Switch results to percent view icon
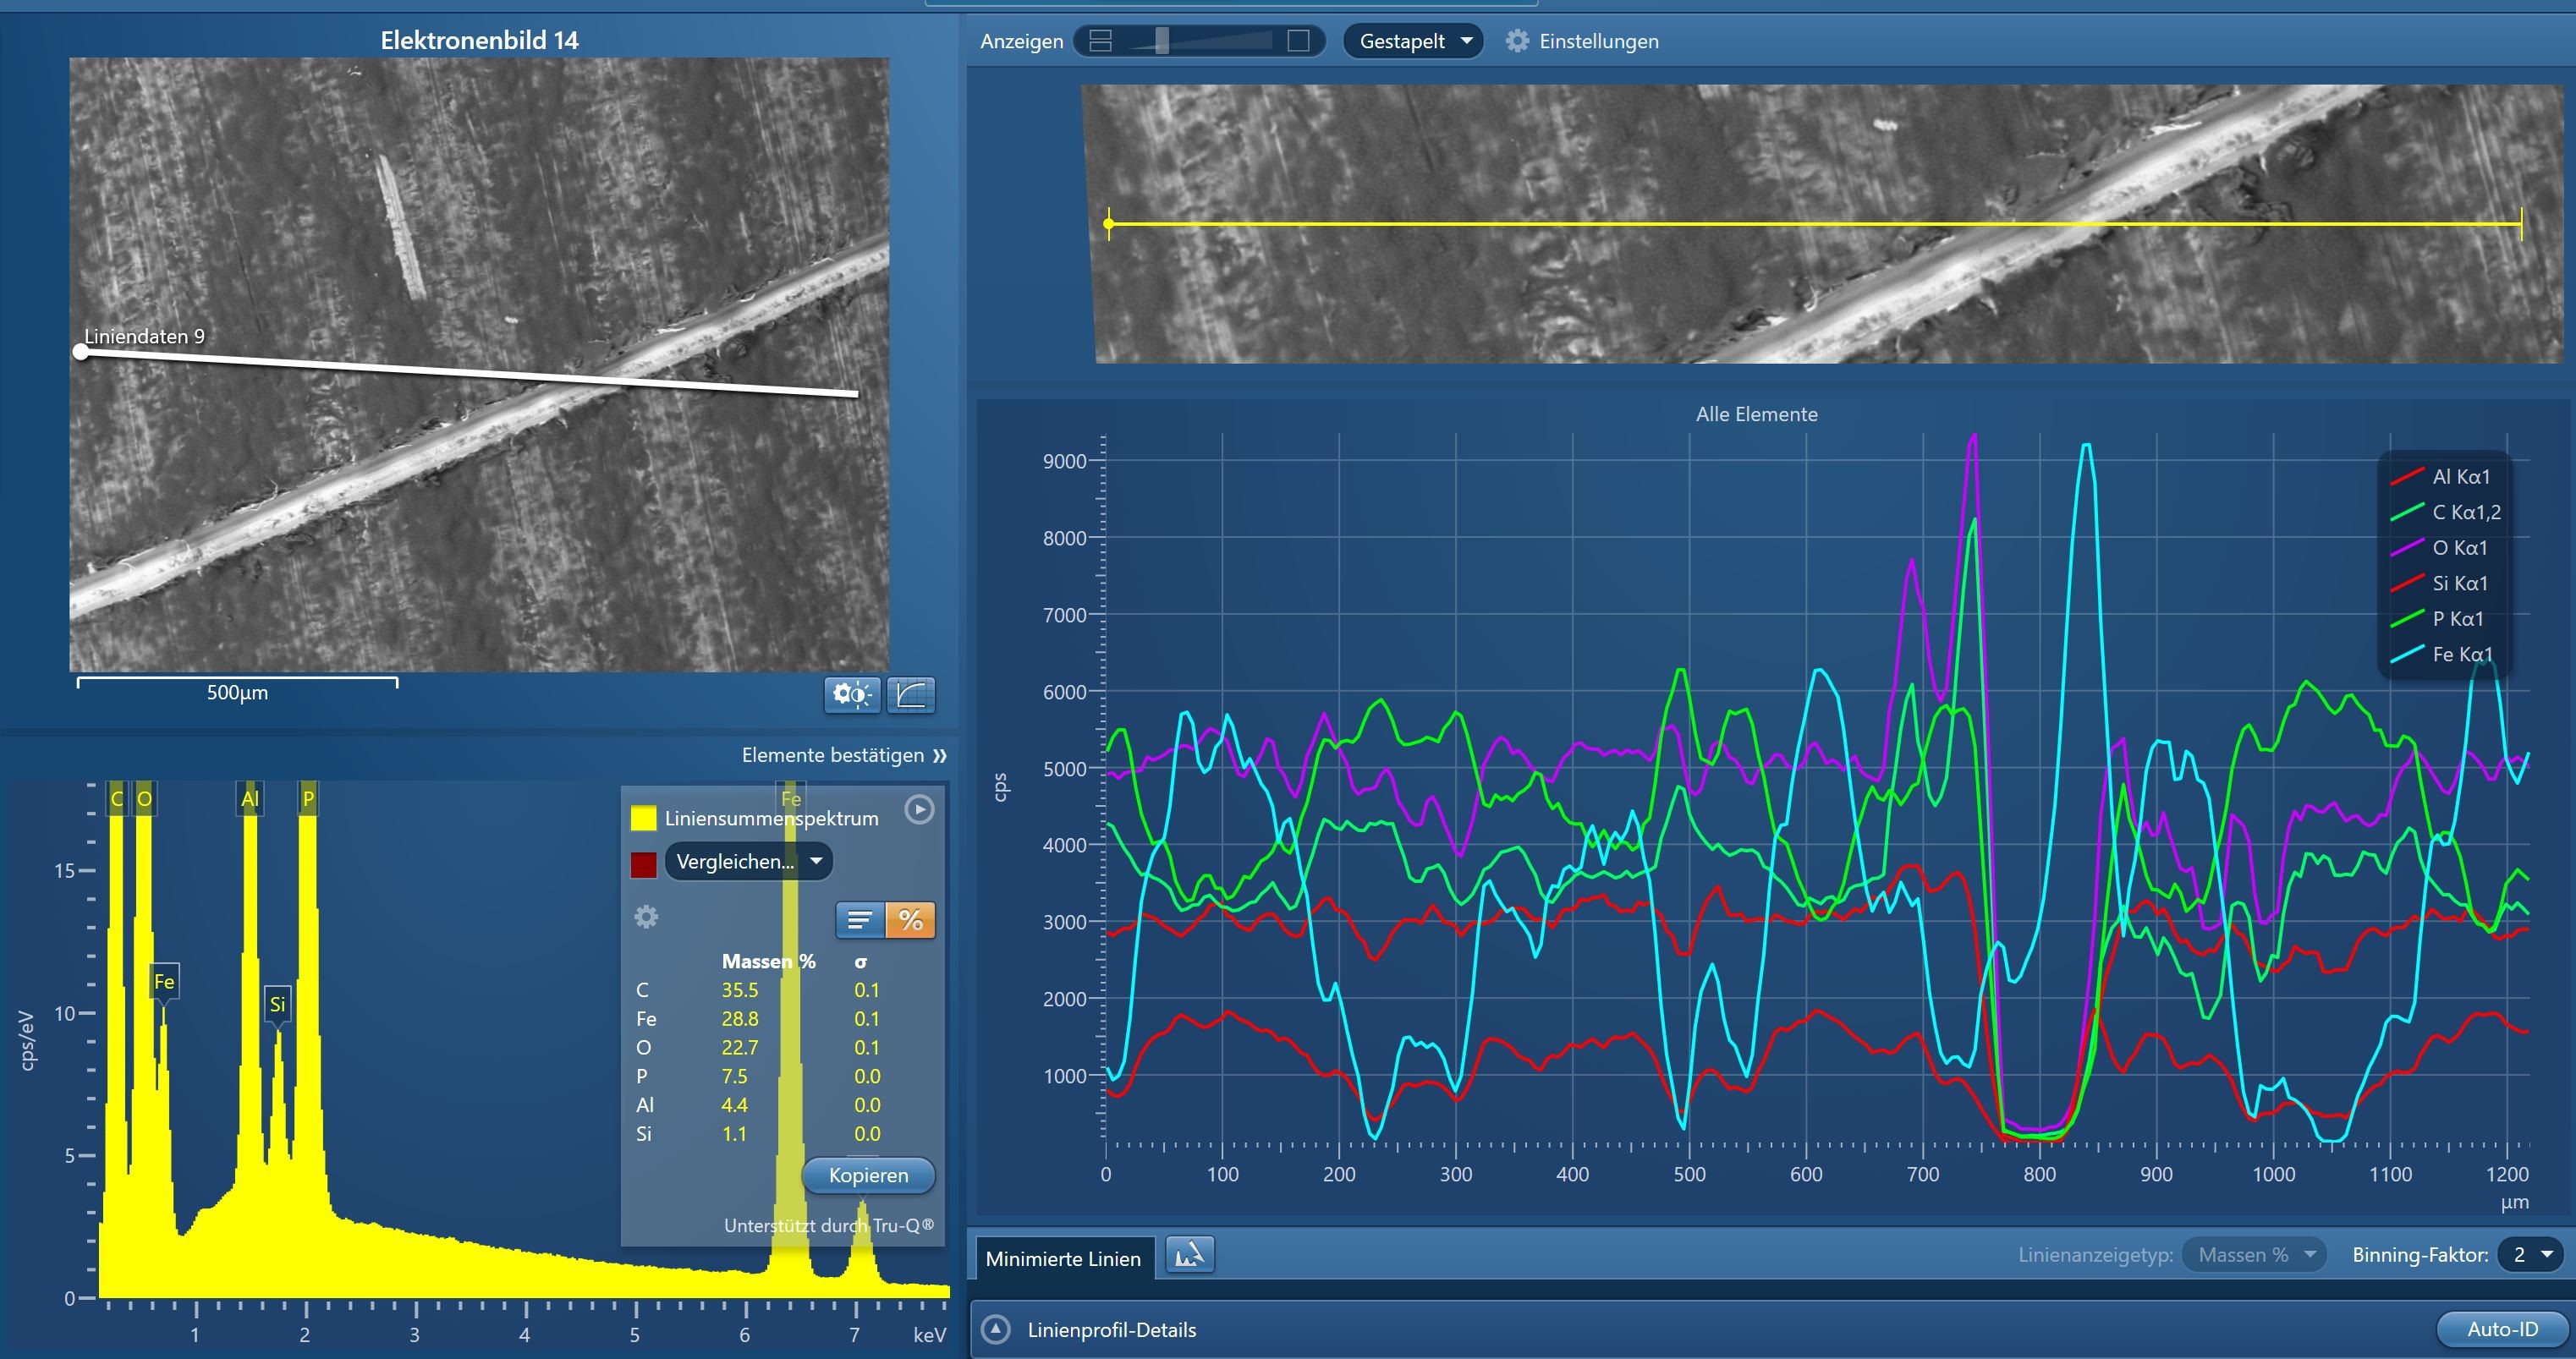 pyautogui.click(x=910, y=920)
